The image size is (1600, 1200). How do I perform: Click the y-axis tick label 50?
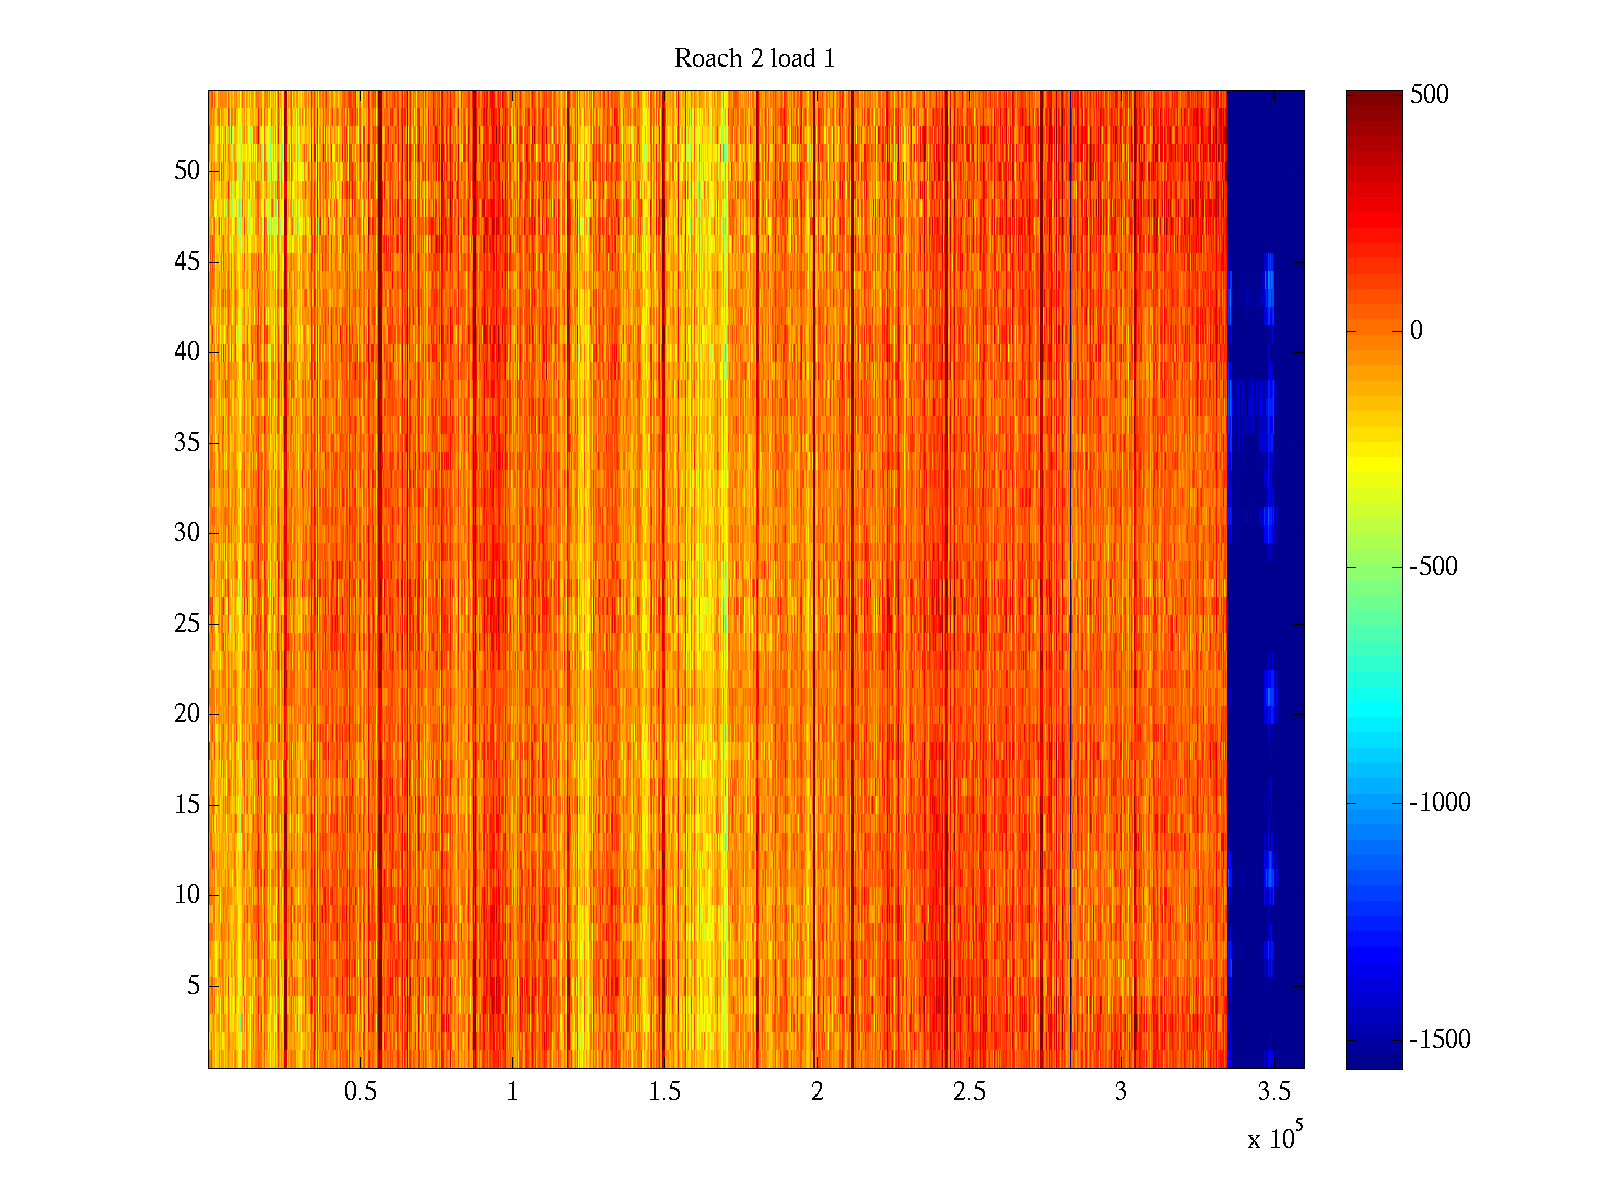(x=187, y=171)
